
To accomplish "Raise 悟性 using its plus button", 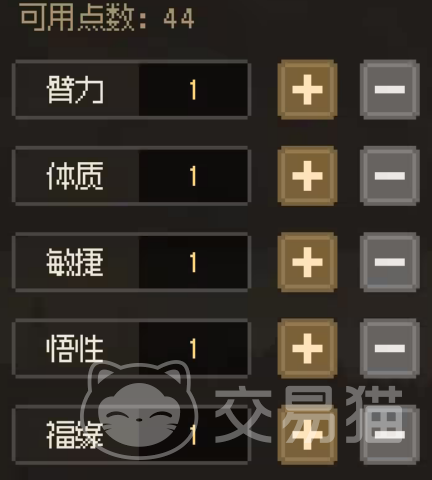I will point(307,348).
